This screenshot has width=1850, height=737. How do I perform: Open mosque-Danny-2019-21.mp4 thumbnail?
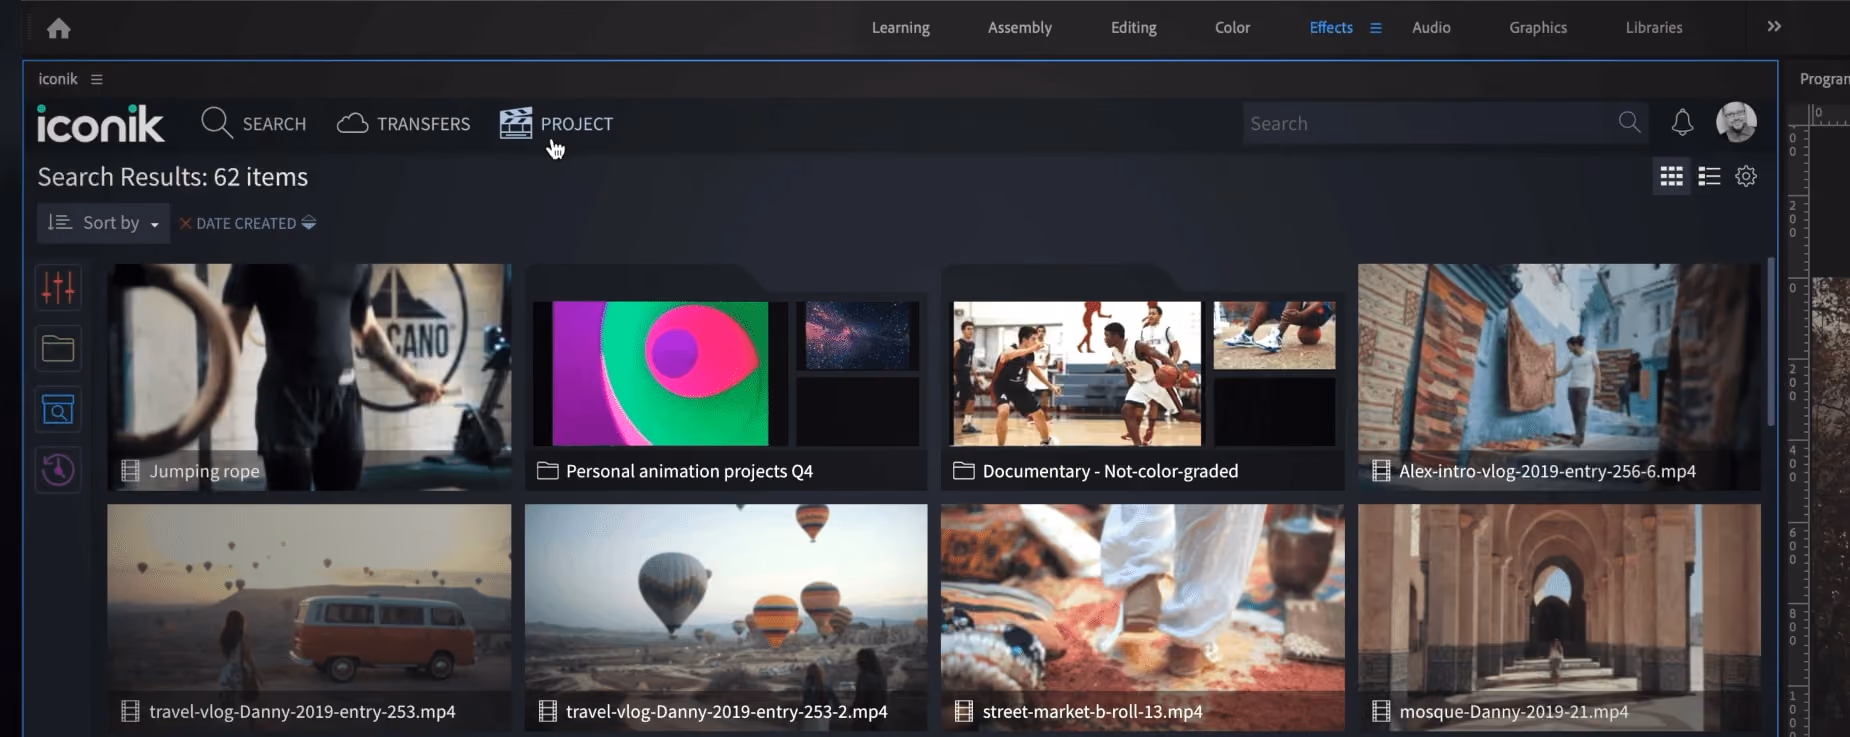[1559, 617]
